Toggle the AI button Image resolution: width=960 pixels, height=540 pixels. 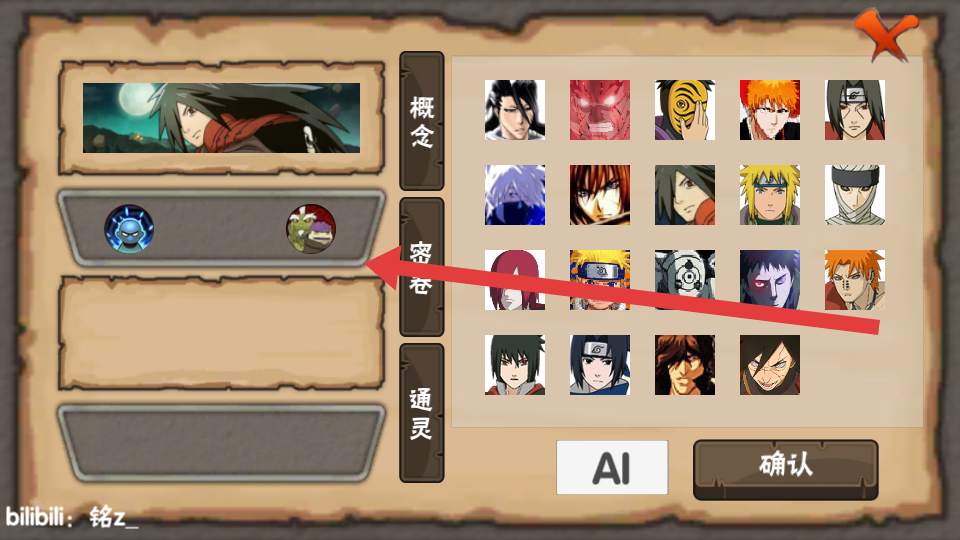pos(612,468)
